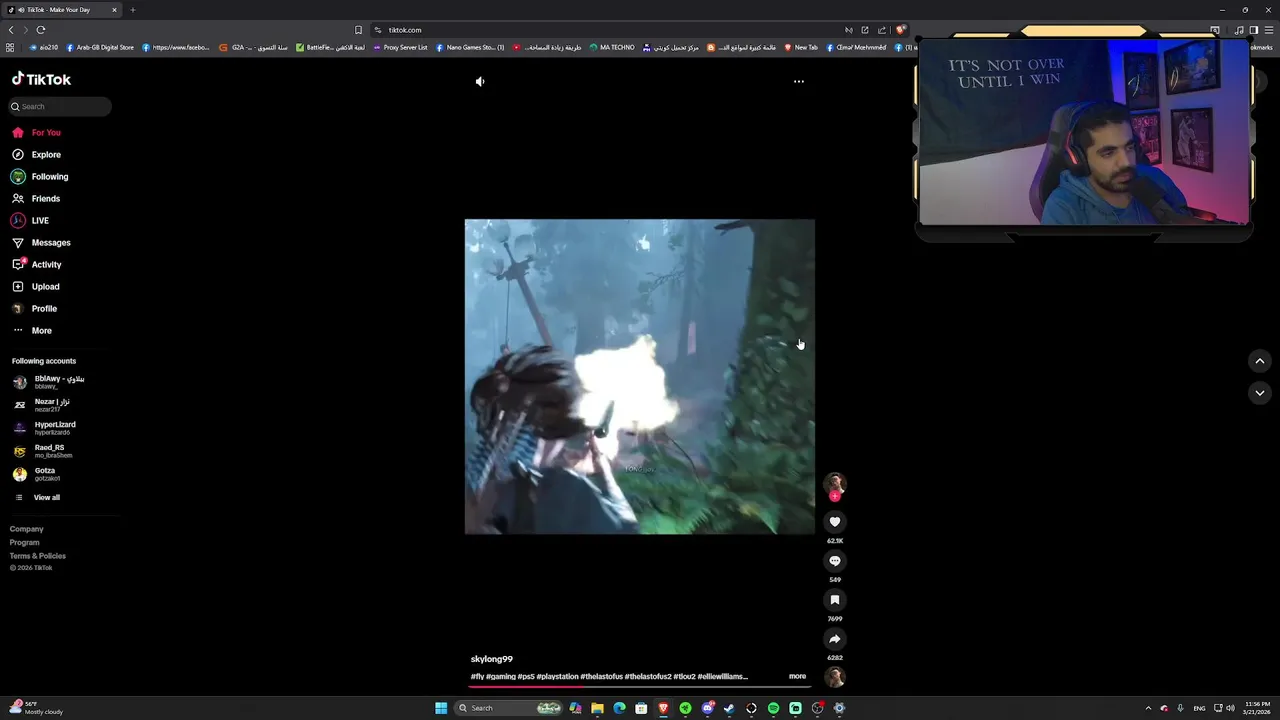Click browser back arrow
Screen dimensions: 1280x720
[11, 30]
